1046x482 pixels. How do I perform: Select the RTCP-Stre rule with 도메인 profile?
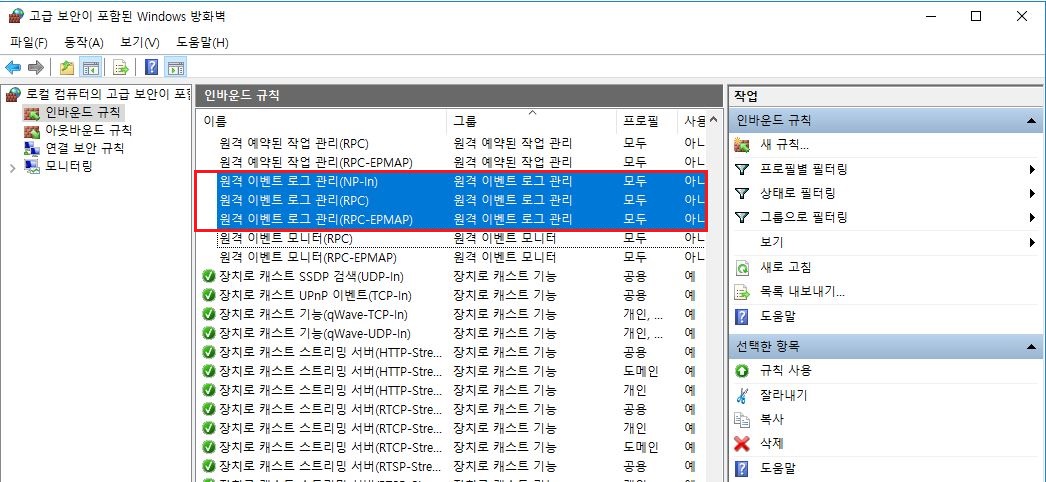pos(330,447)
